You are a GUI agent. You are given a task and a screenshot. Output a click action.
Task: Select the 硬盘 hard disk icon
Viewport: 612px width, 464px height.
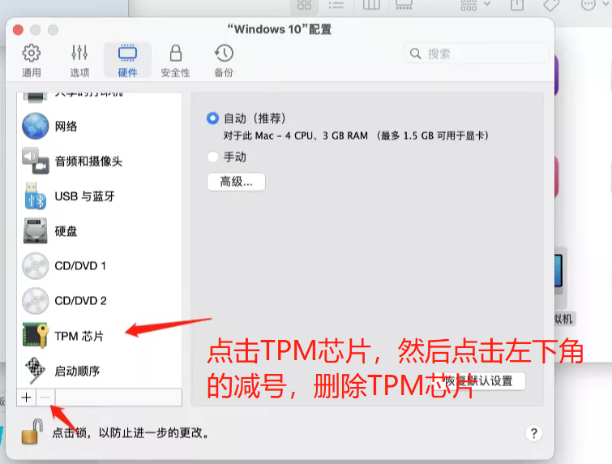(36, 231)
